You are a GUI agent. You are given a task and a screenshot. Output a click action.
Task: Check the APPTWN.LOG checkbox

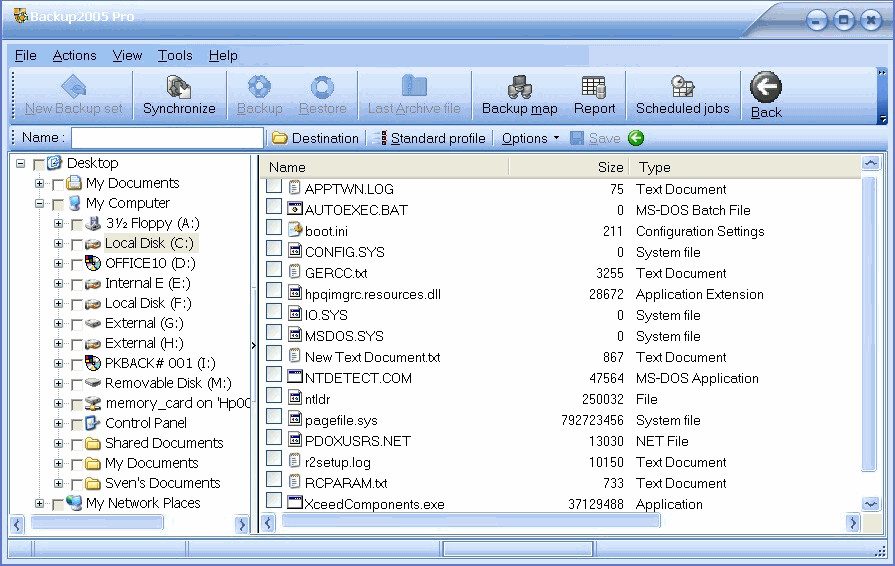pos(274,185)
